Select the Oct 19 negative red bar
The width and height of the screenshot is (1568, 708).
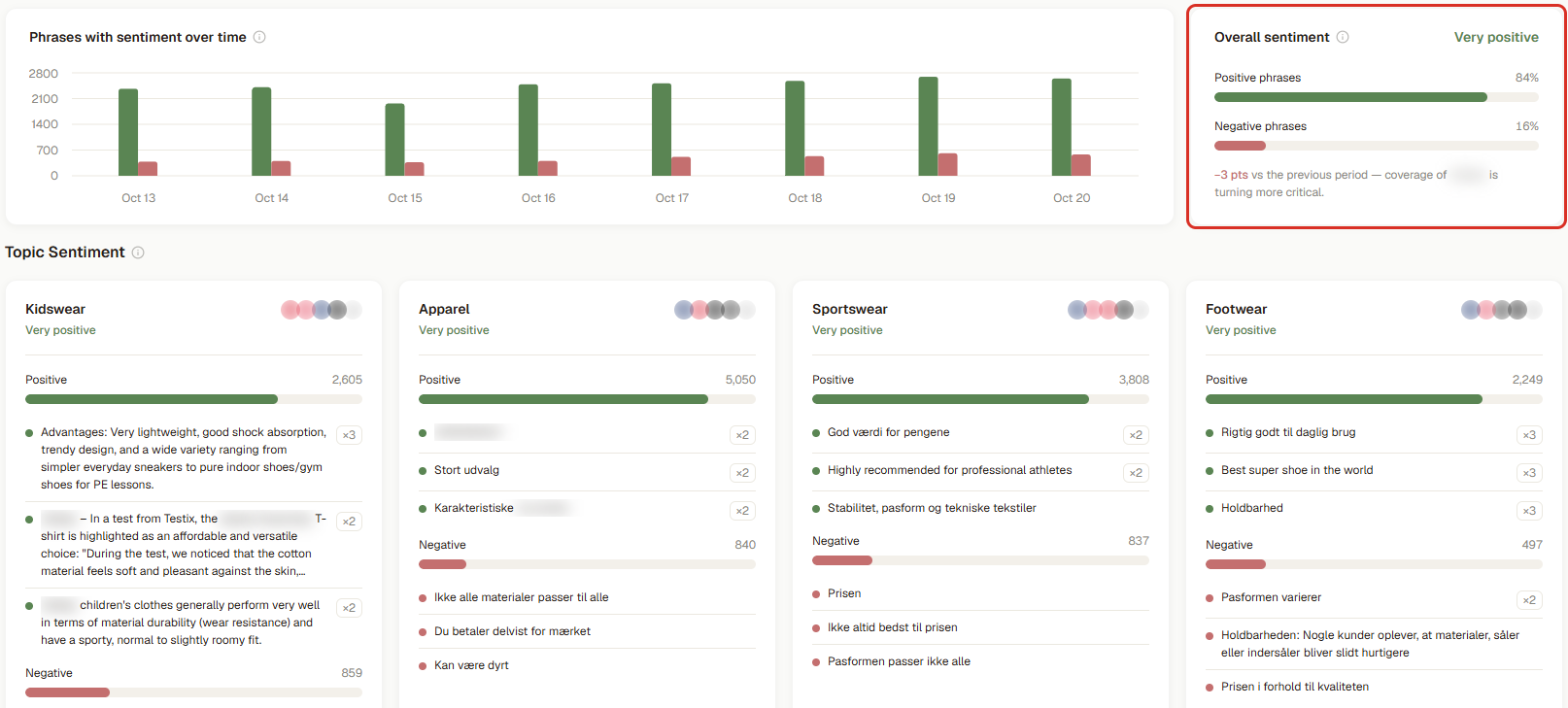[947, 165]
